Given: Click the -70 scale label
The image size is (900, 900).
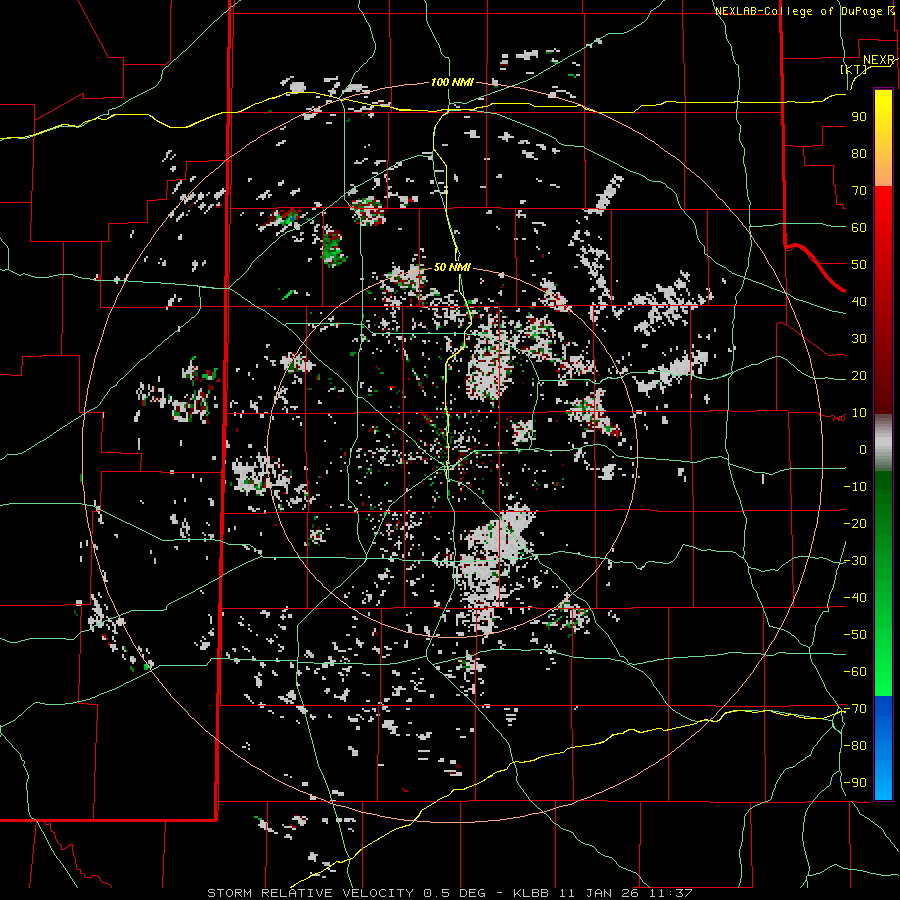Looking at the screenshot, I should pos(855,709).
